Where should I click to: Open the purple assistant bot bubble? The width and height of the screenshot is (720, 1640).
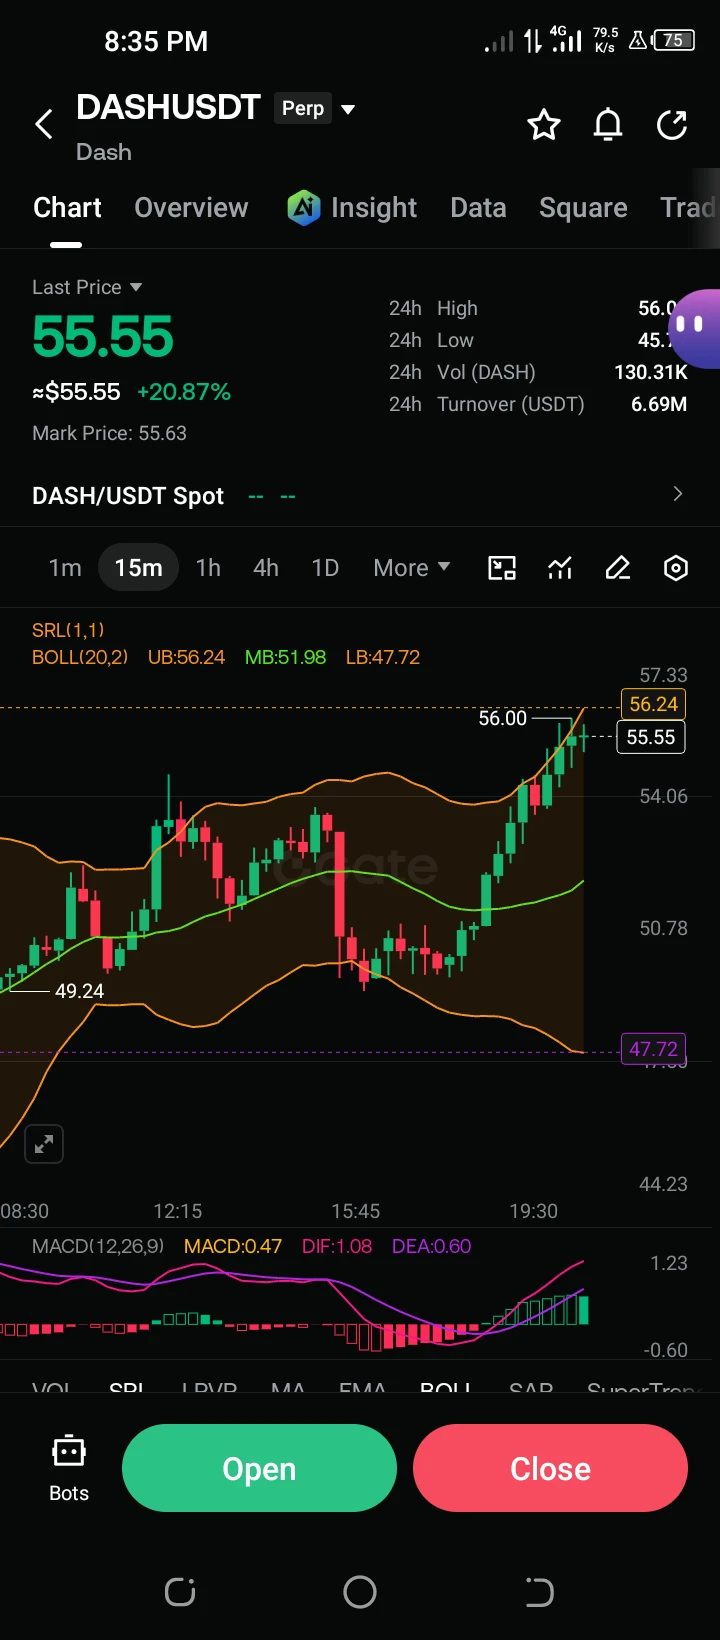694,328
